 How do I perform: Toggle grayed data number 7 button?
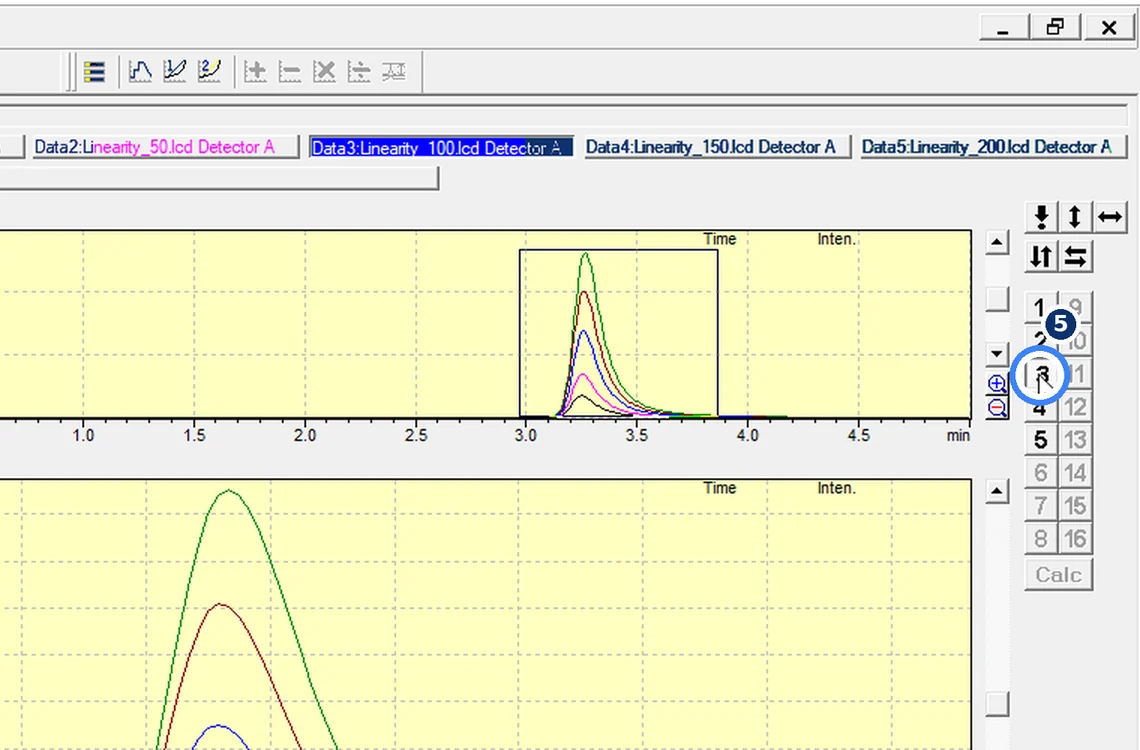click(x=1040, y=506)
